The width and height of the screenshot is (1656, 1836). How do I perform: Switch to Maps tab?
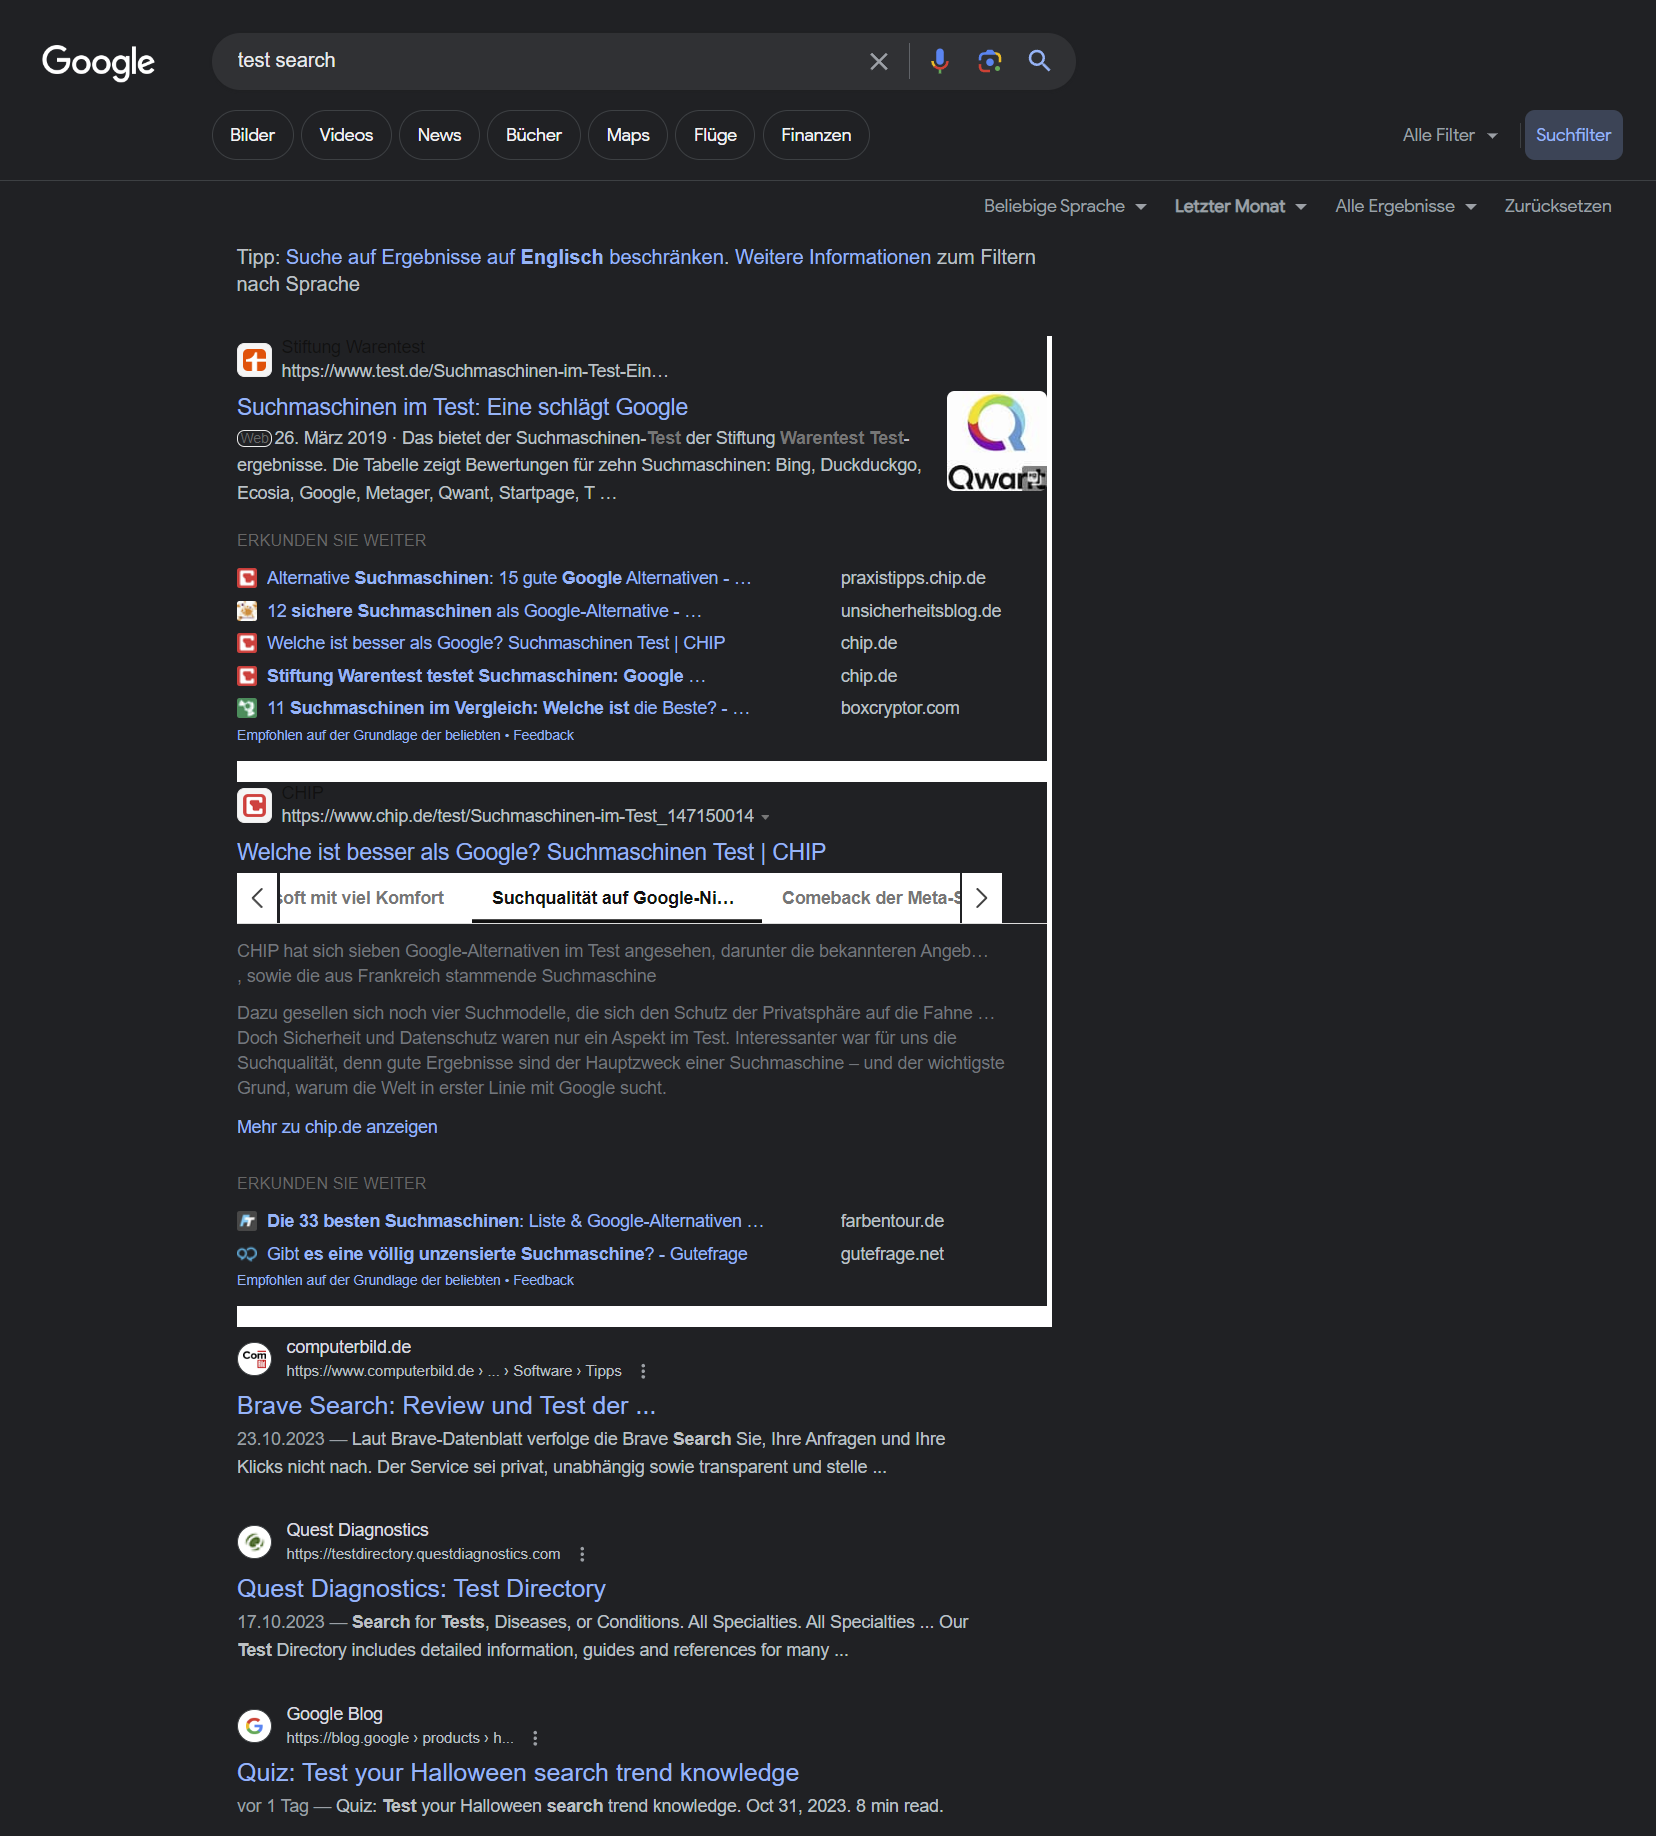[628, 135]
